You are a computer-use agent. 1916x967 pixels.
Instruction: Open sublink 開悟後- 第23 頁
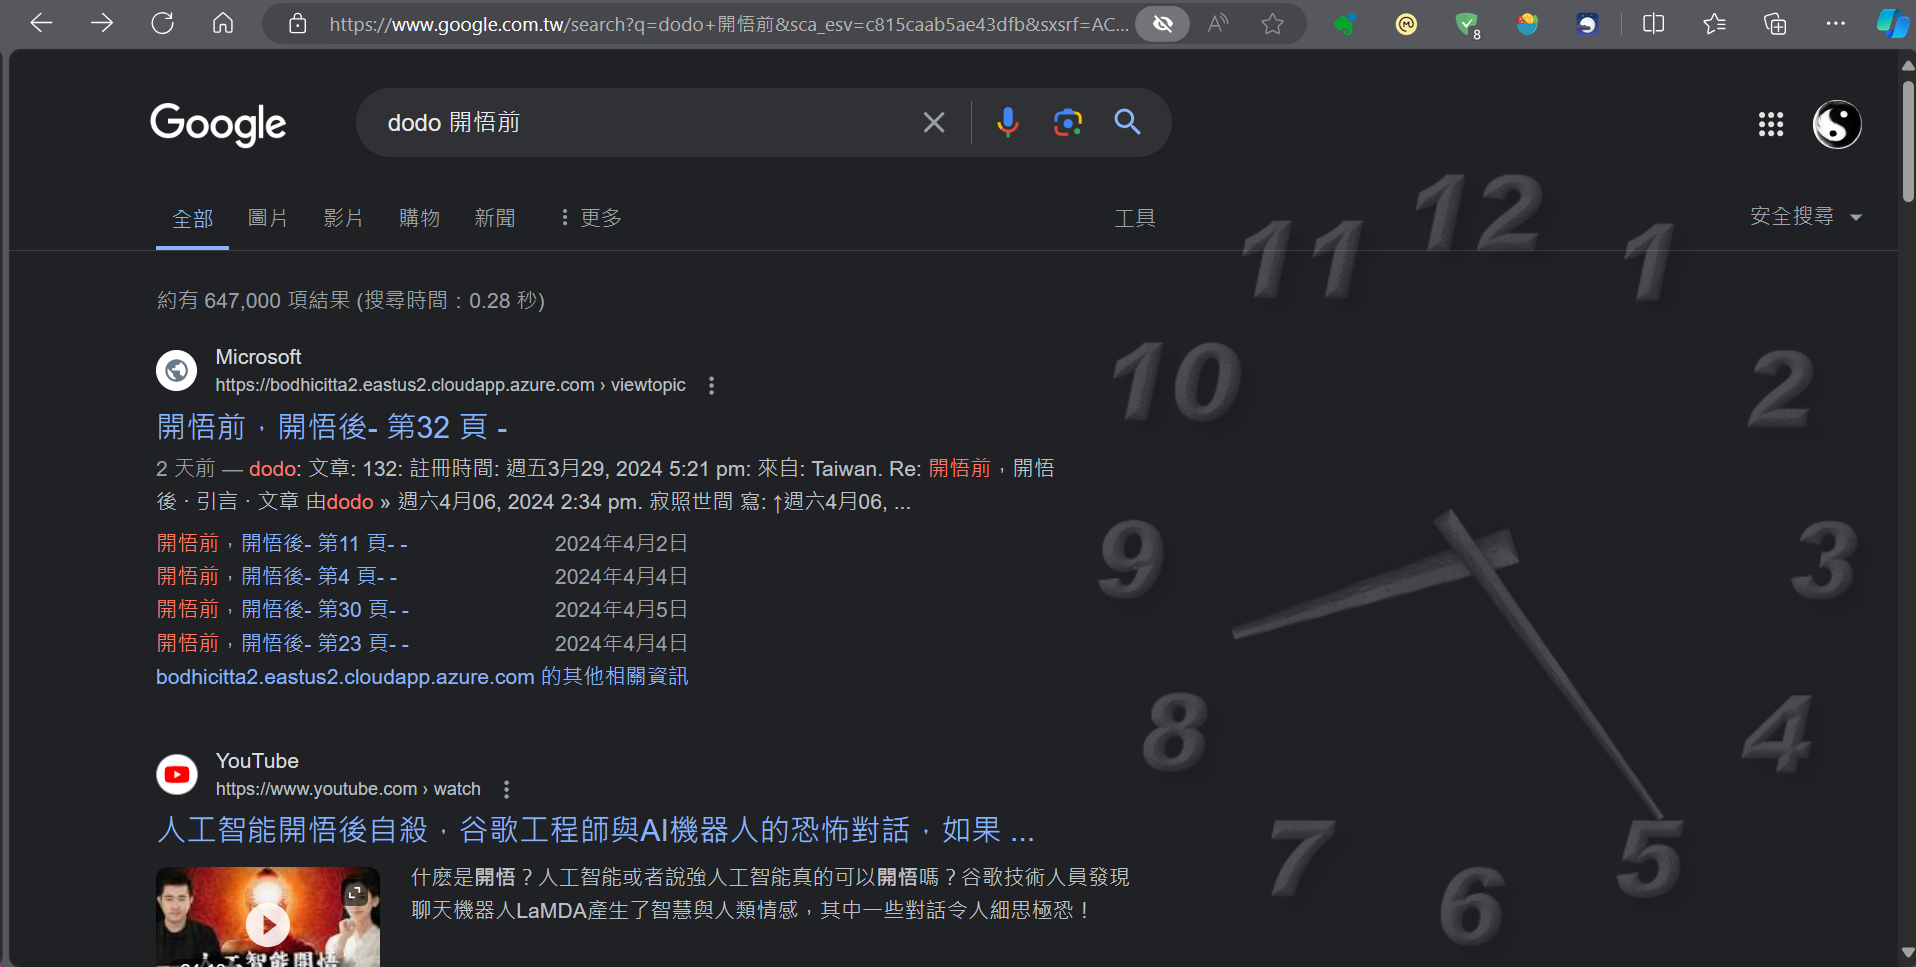click(283, 643)
